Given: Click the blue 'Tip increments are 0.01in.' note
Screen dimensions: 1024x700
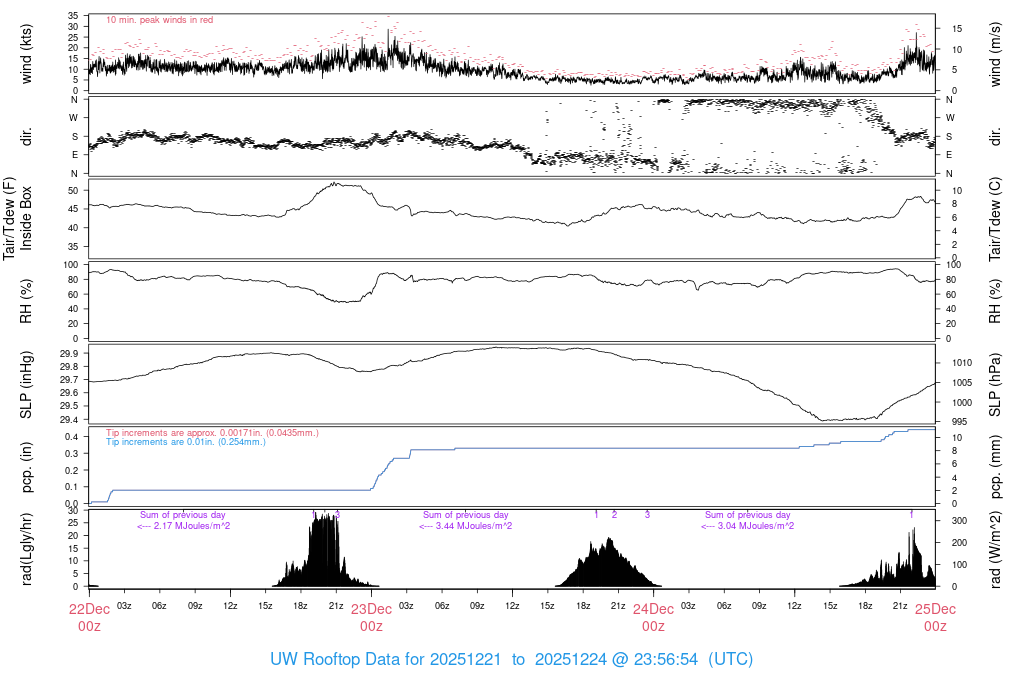Looking at the screenshot, I should tap(186, 442).
